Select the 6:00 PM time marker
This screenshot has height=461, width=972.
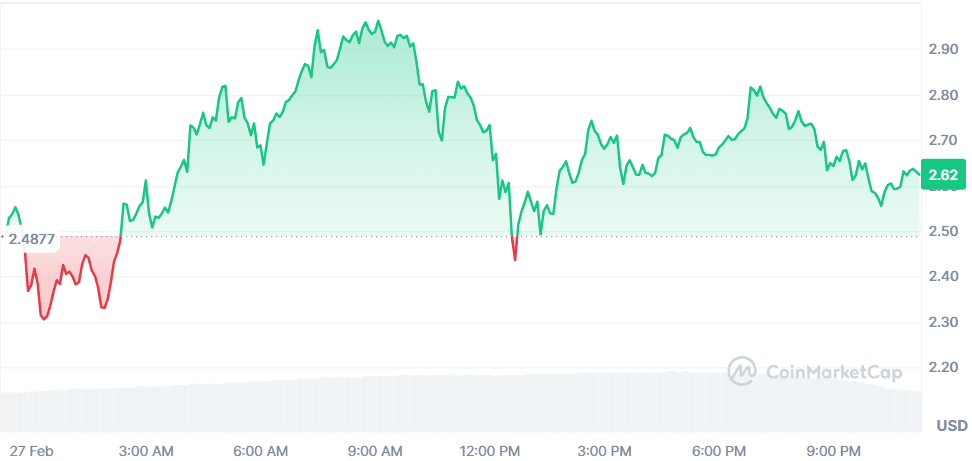[x=720, y=449]
